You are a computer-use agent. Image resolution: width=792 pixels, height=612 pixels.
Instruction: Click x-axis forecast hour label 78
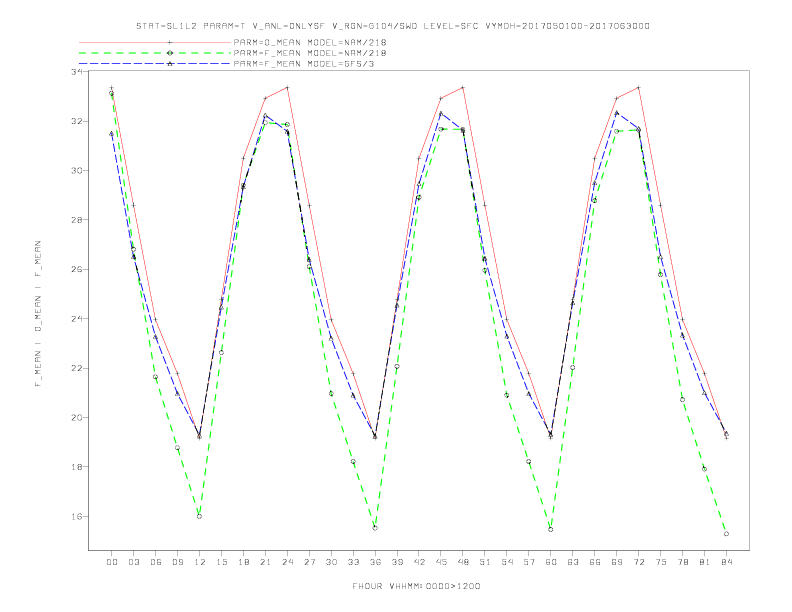pos(683,562)
